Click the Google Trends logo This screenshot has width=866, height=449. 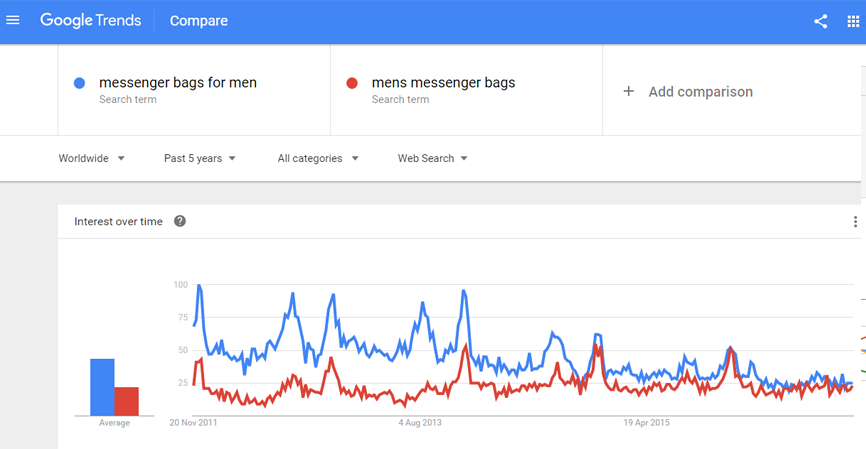(x=91, y=20)
